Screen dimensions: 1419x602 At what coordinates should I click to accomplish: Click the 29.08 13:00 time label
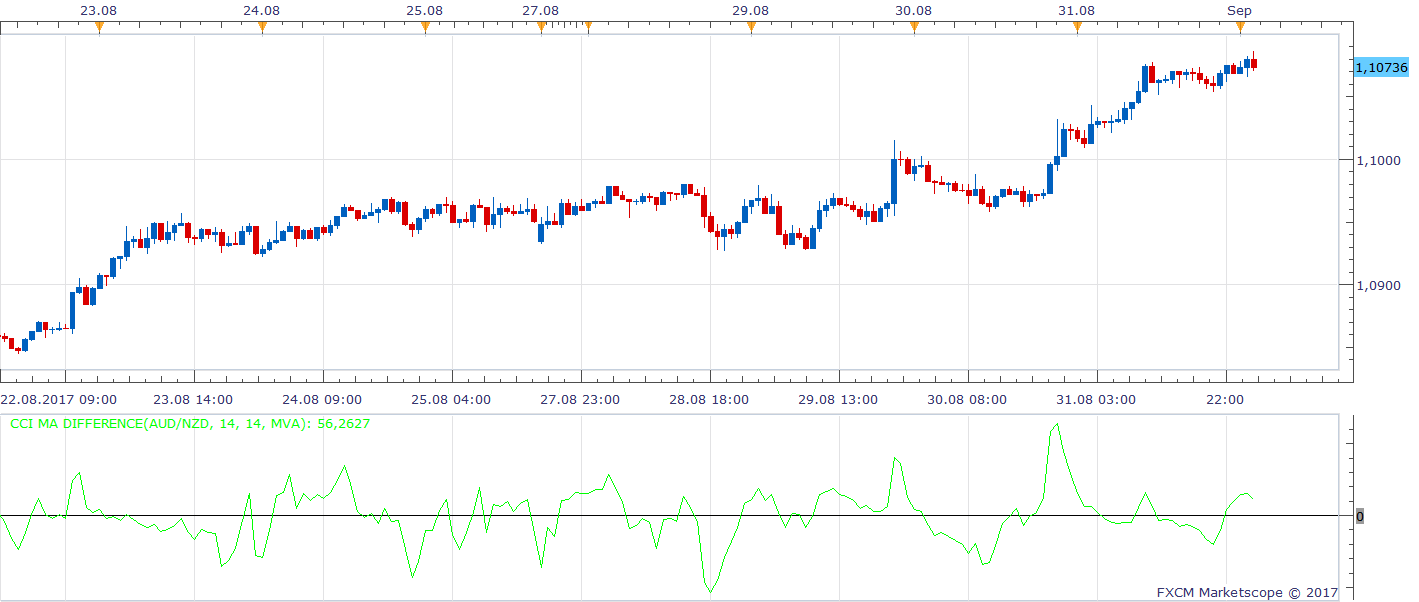840,399
